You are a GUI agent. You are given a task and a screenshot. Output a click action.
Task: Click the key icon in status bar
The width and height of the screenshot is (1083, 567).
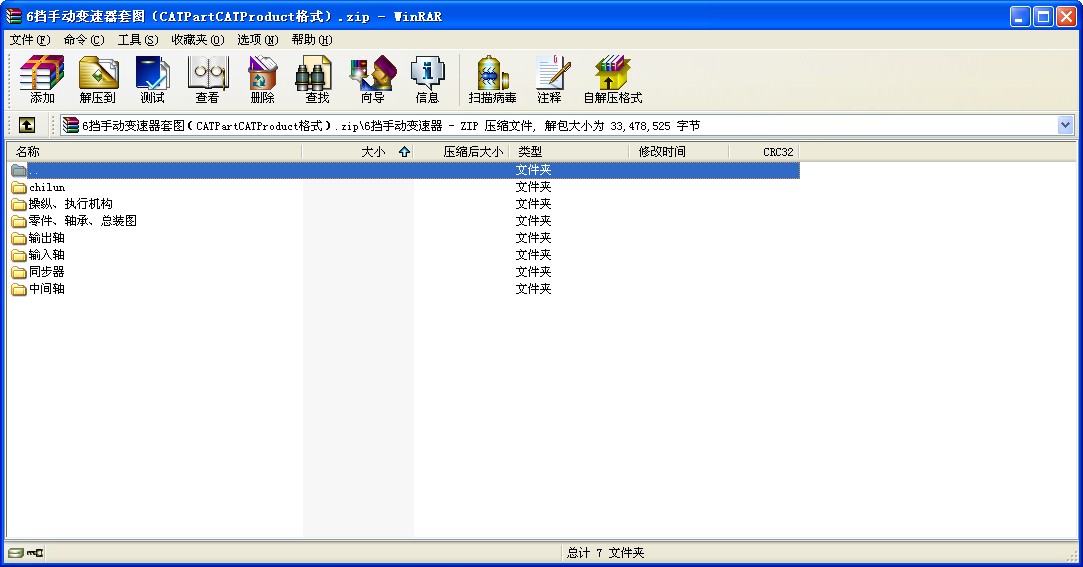pos(35,552)
